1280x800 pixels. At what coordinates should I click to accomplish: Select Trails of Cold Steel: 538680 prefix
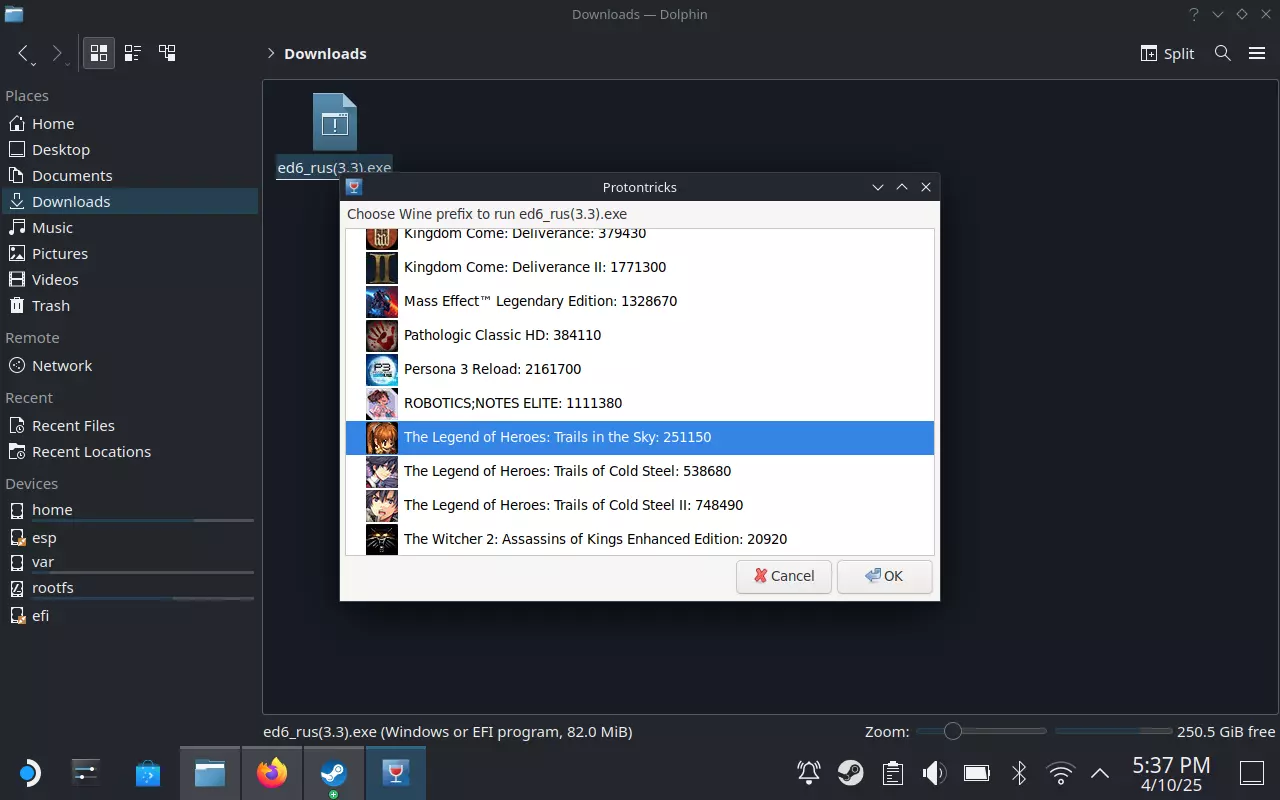point(640,471)
